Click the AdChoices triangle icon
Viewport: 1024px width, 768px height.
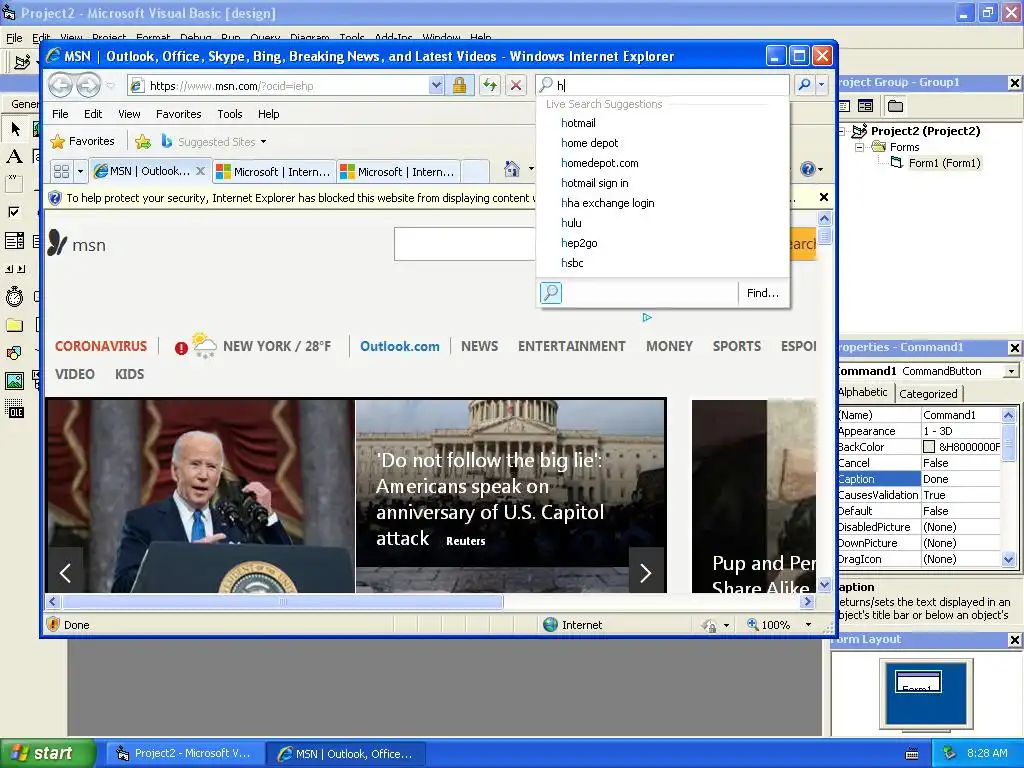tap(647, 317)
